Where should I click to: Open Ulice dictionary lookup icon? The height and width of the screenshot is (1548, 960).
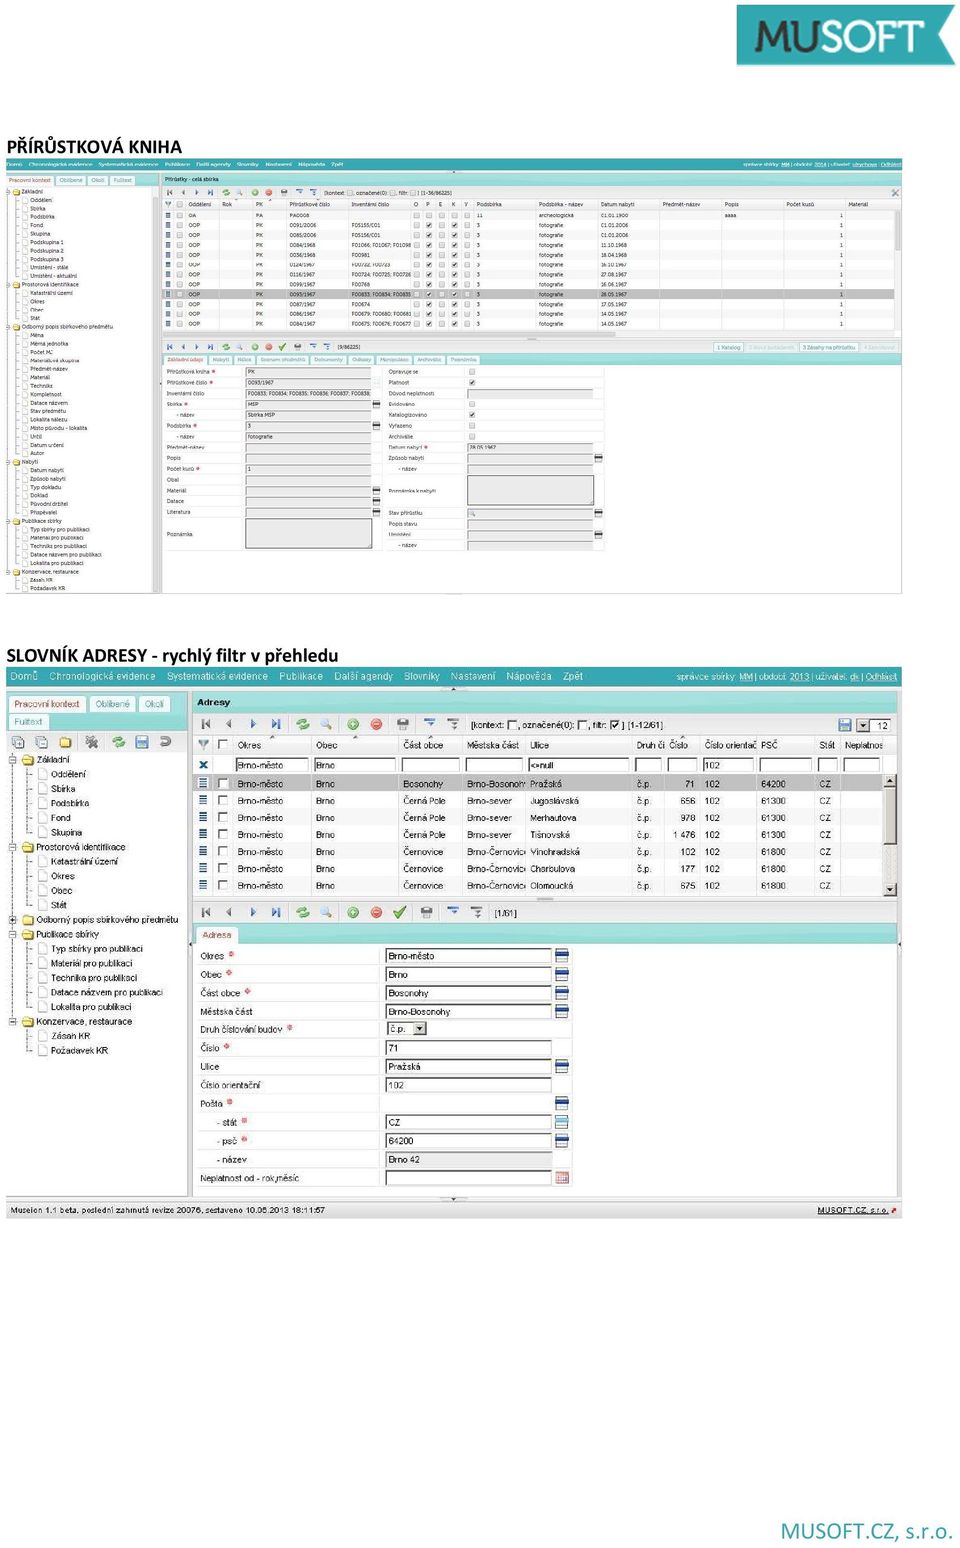562,1067
